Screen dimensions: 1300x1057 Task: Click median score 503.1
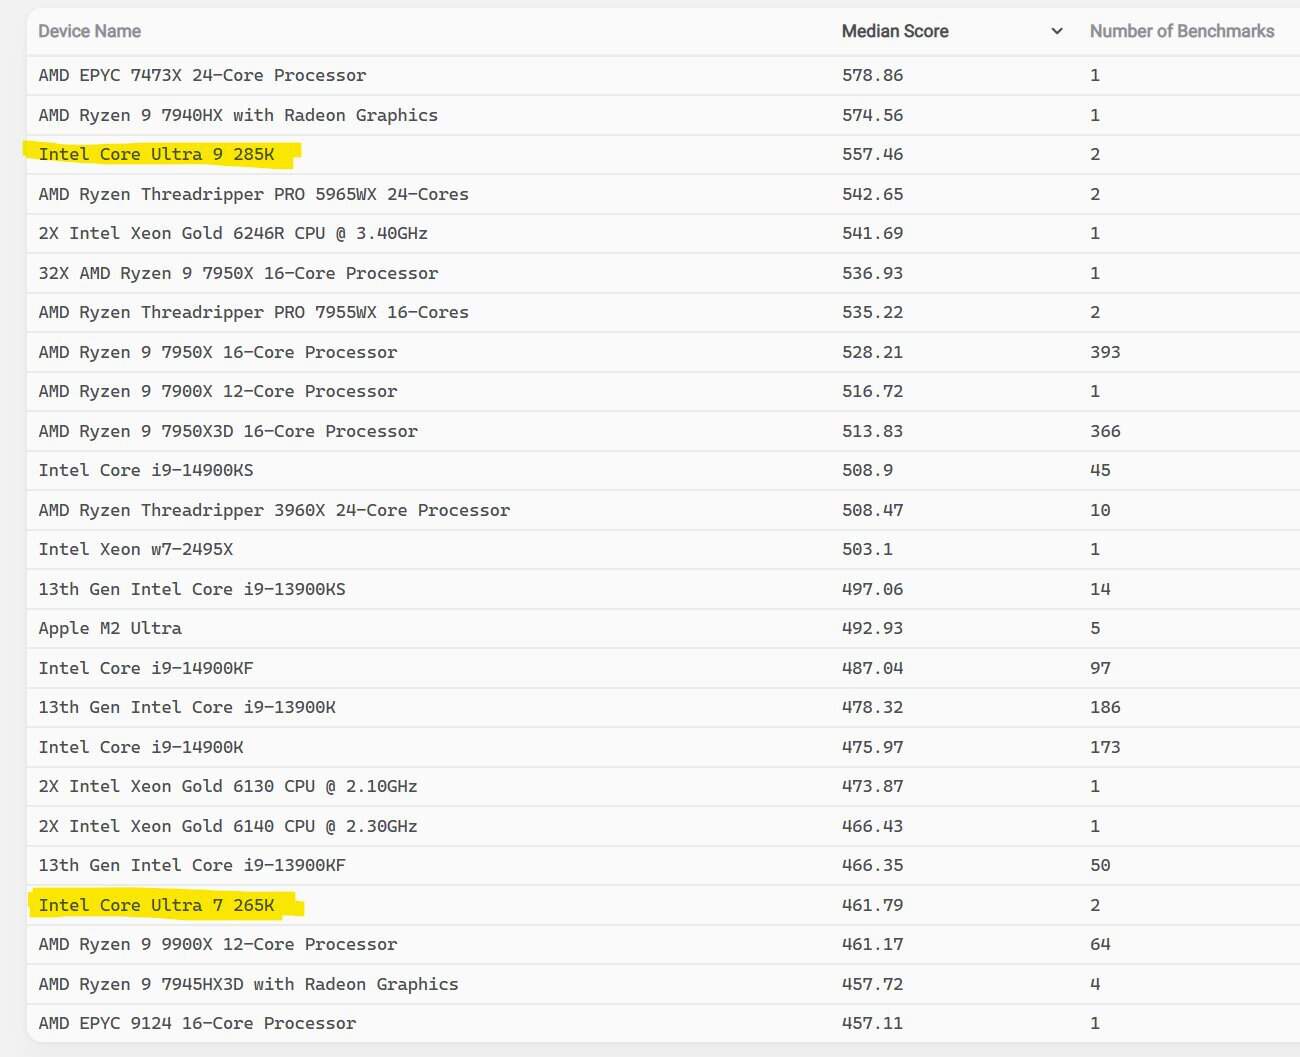867,549
